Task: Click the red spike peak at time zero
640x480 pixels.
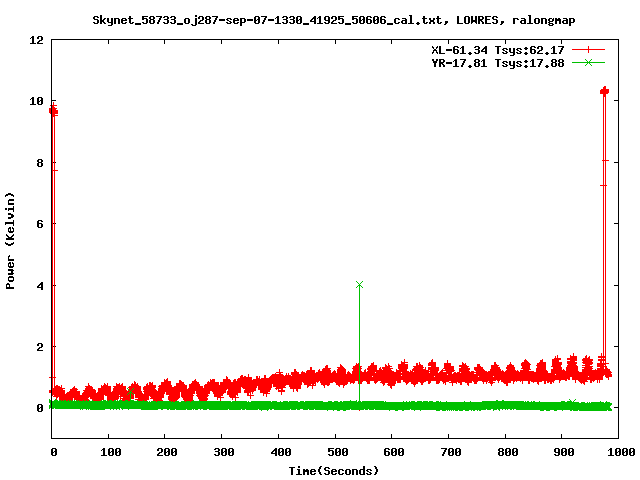Action: tap(53, 110)
